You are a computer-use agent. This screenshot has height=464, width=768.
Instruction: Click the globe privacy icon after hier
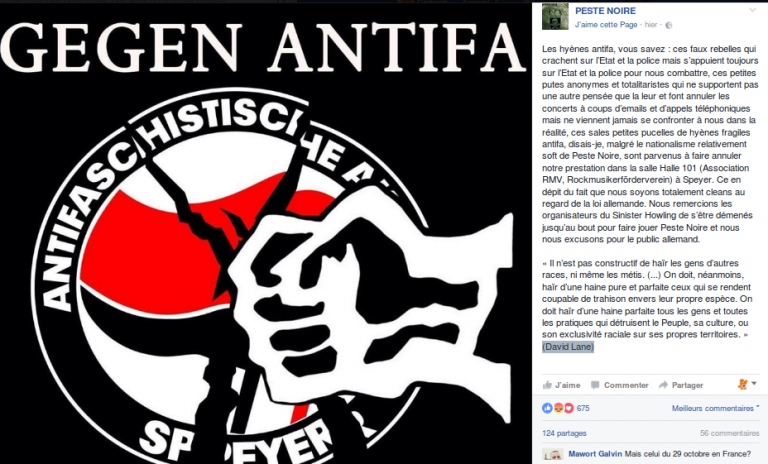point(669,25)
